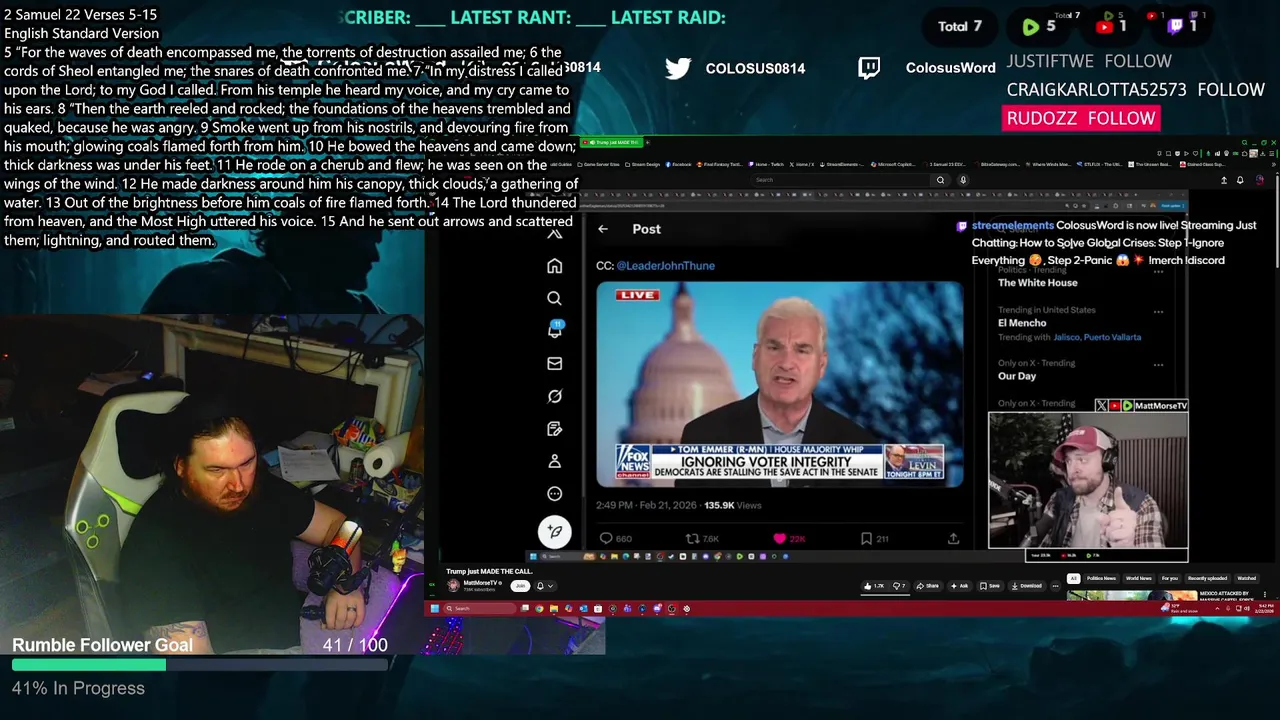Open the Microsoft Copilot bookmark
Image resolution: width=1280 pixels, height=720 pixels.
tap(895, 165)
